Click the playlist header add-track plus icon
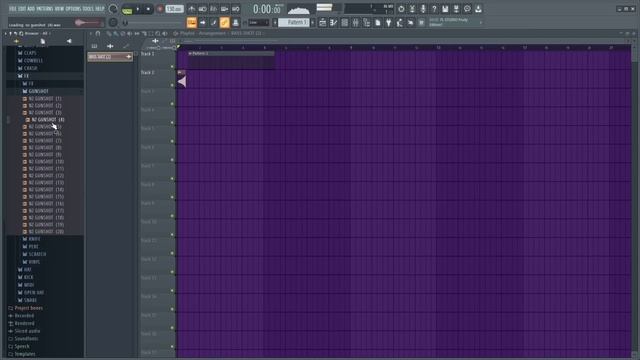 [x=155, y=41]
